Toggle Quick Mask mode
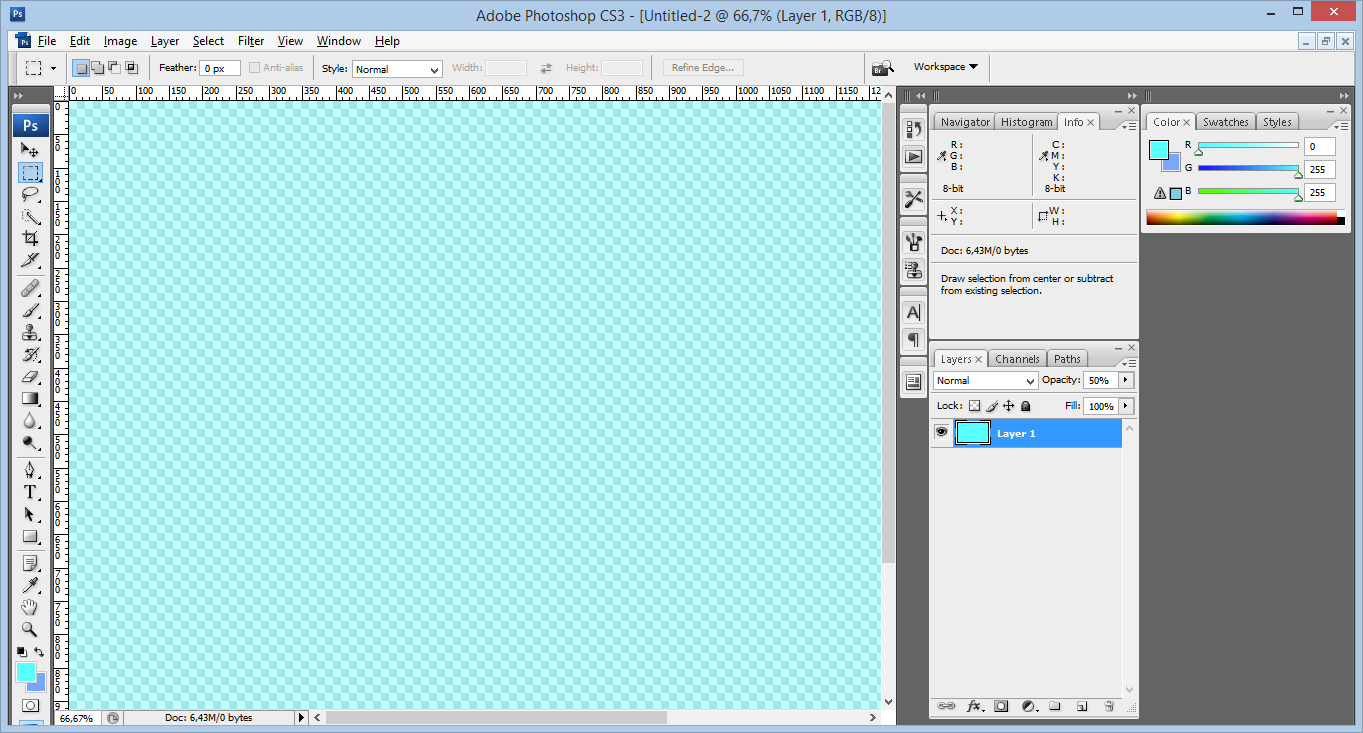This screenshot has width=1363, height=733. [x=30, y=706]
